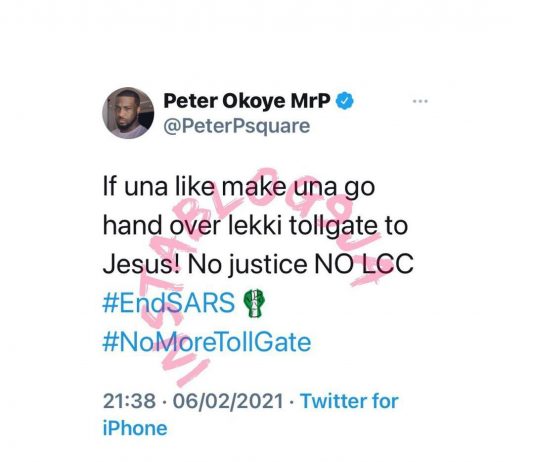Click the text 'NO LCC' in tweet
This screenshot has width=534, height=462.
tap(364, 264)
